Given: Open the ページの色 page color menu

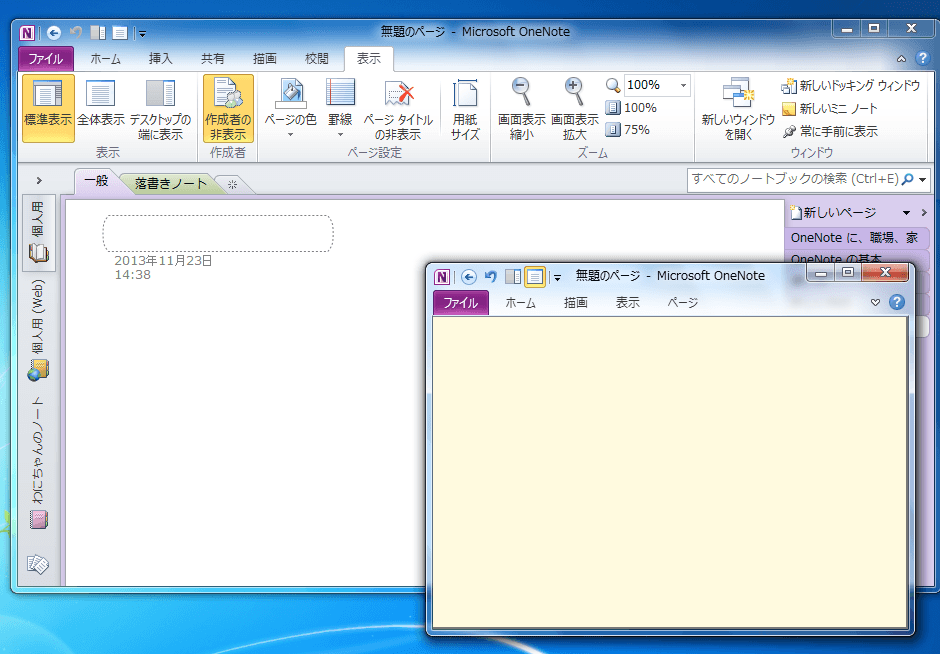Looking at the screenshot, I should point(290,109).
